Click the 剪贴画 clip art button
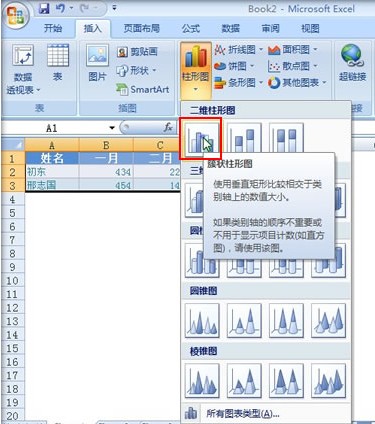This screenshot has width=375, height=424. (138, 52)
